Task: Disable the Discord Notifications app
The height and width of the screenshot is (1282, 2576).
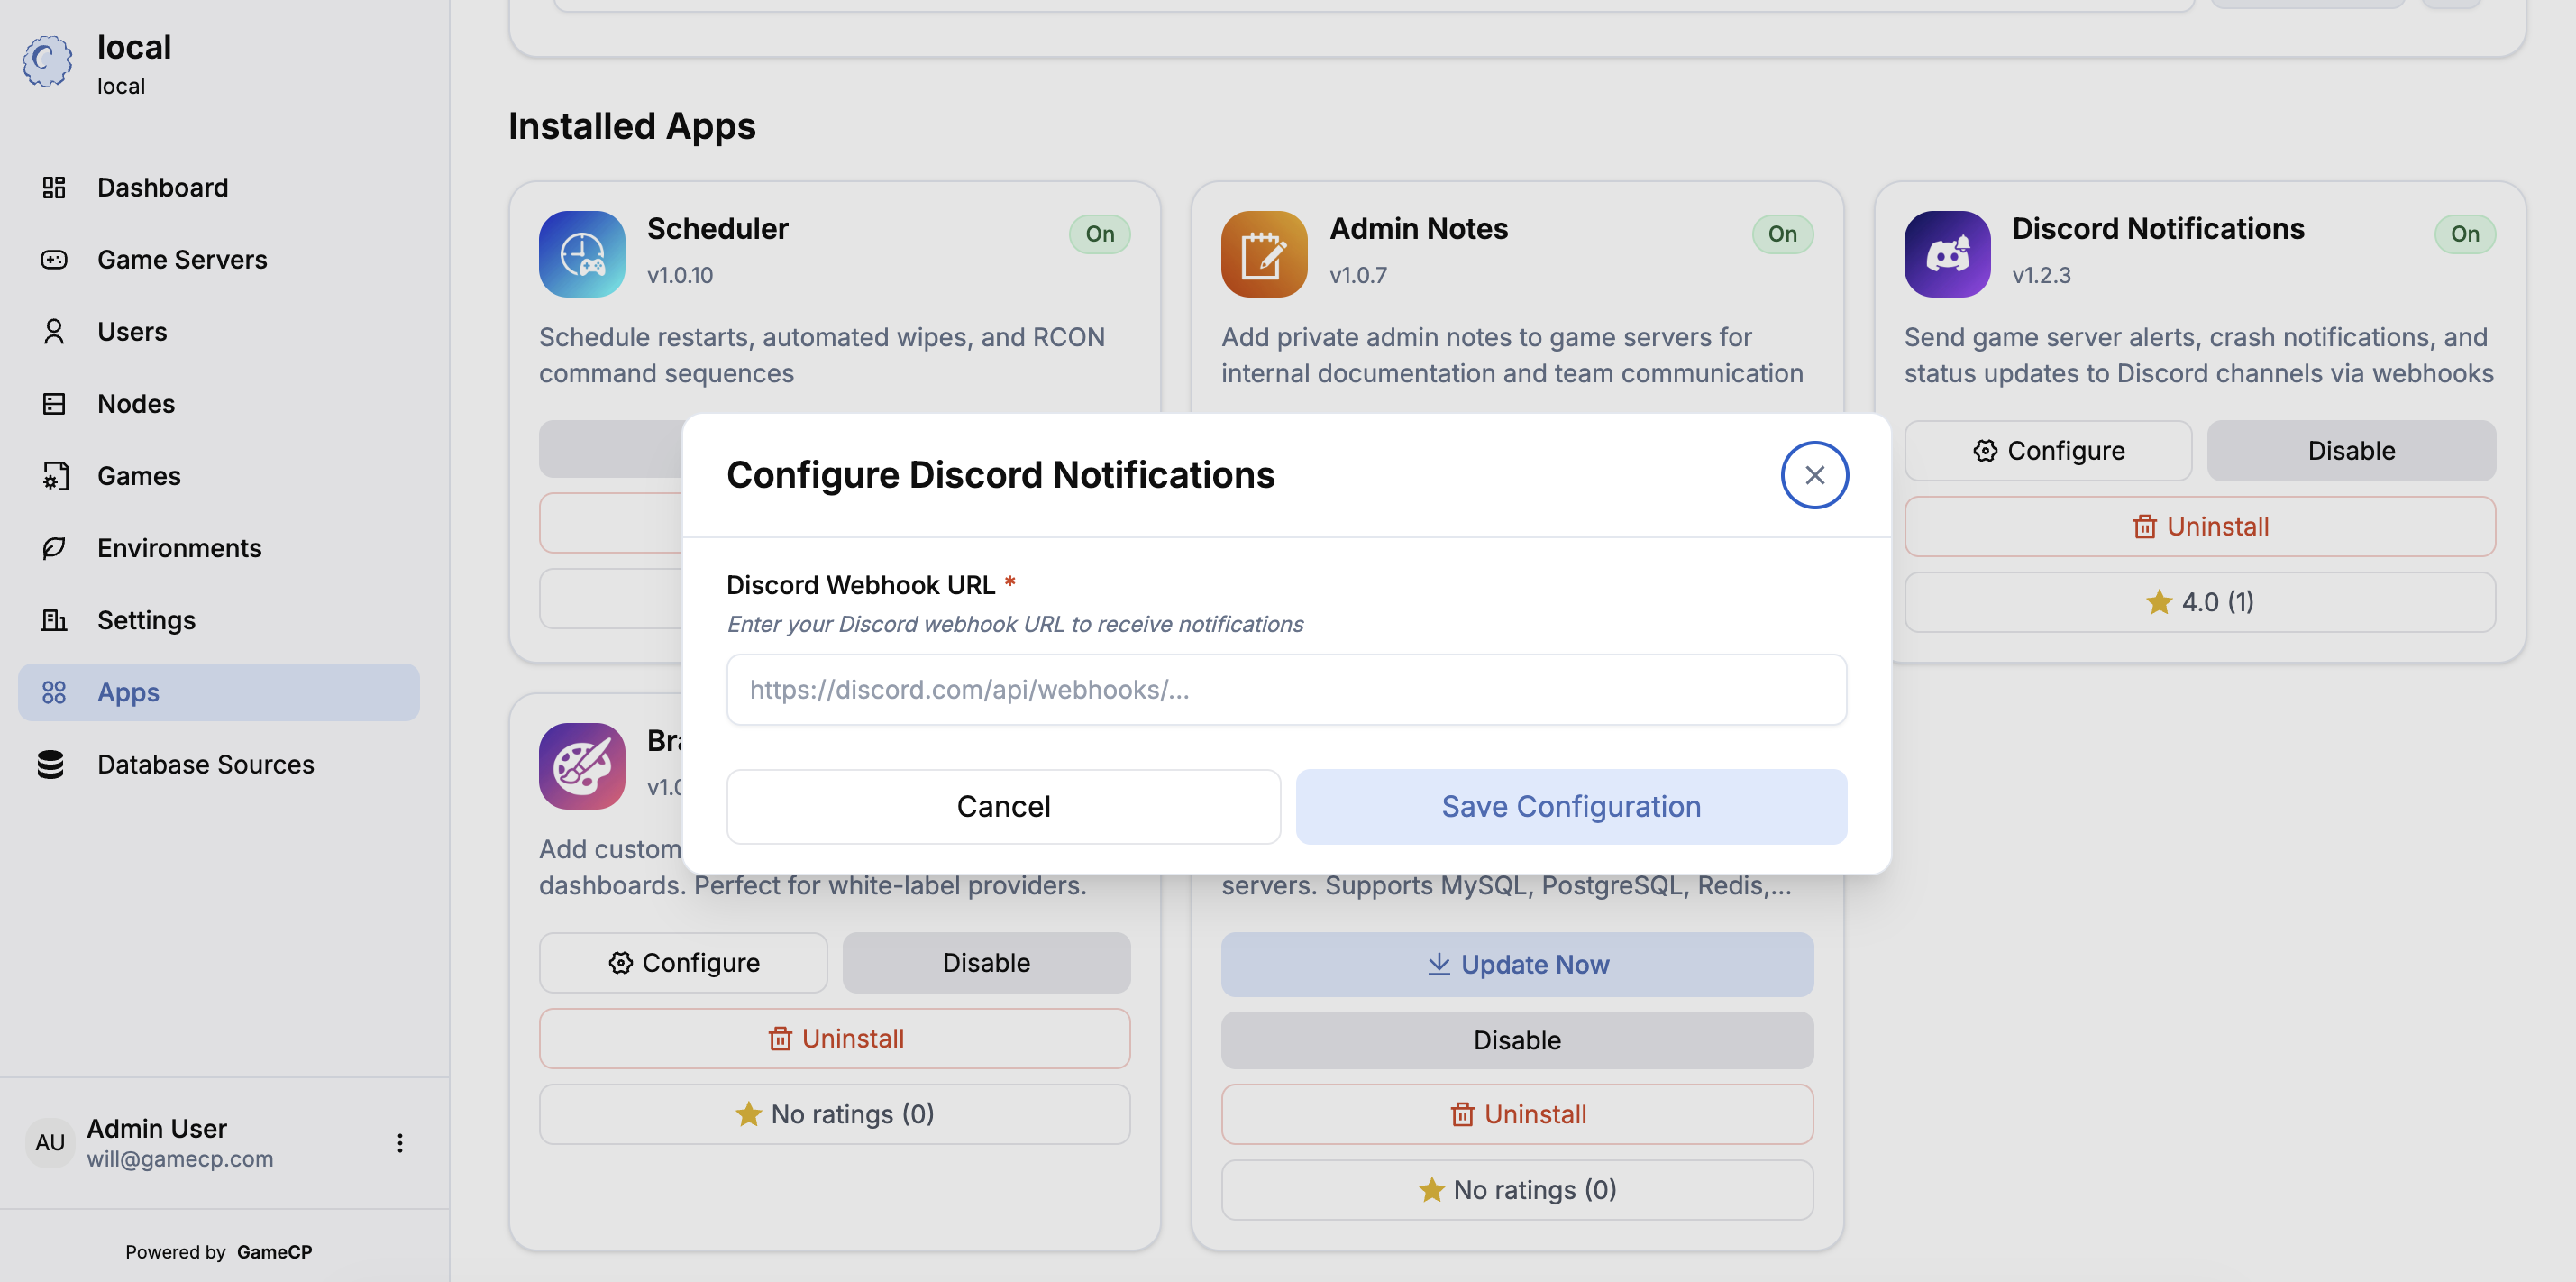Action: [x=2350, y=450]
